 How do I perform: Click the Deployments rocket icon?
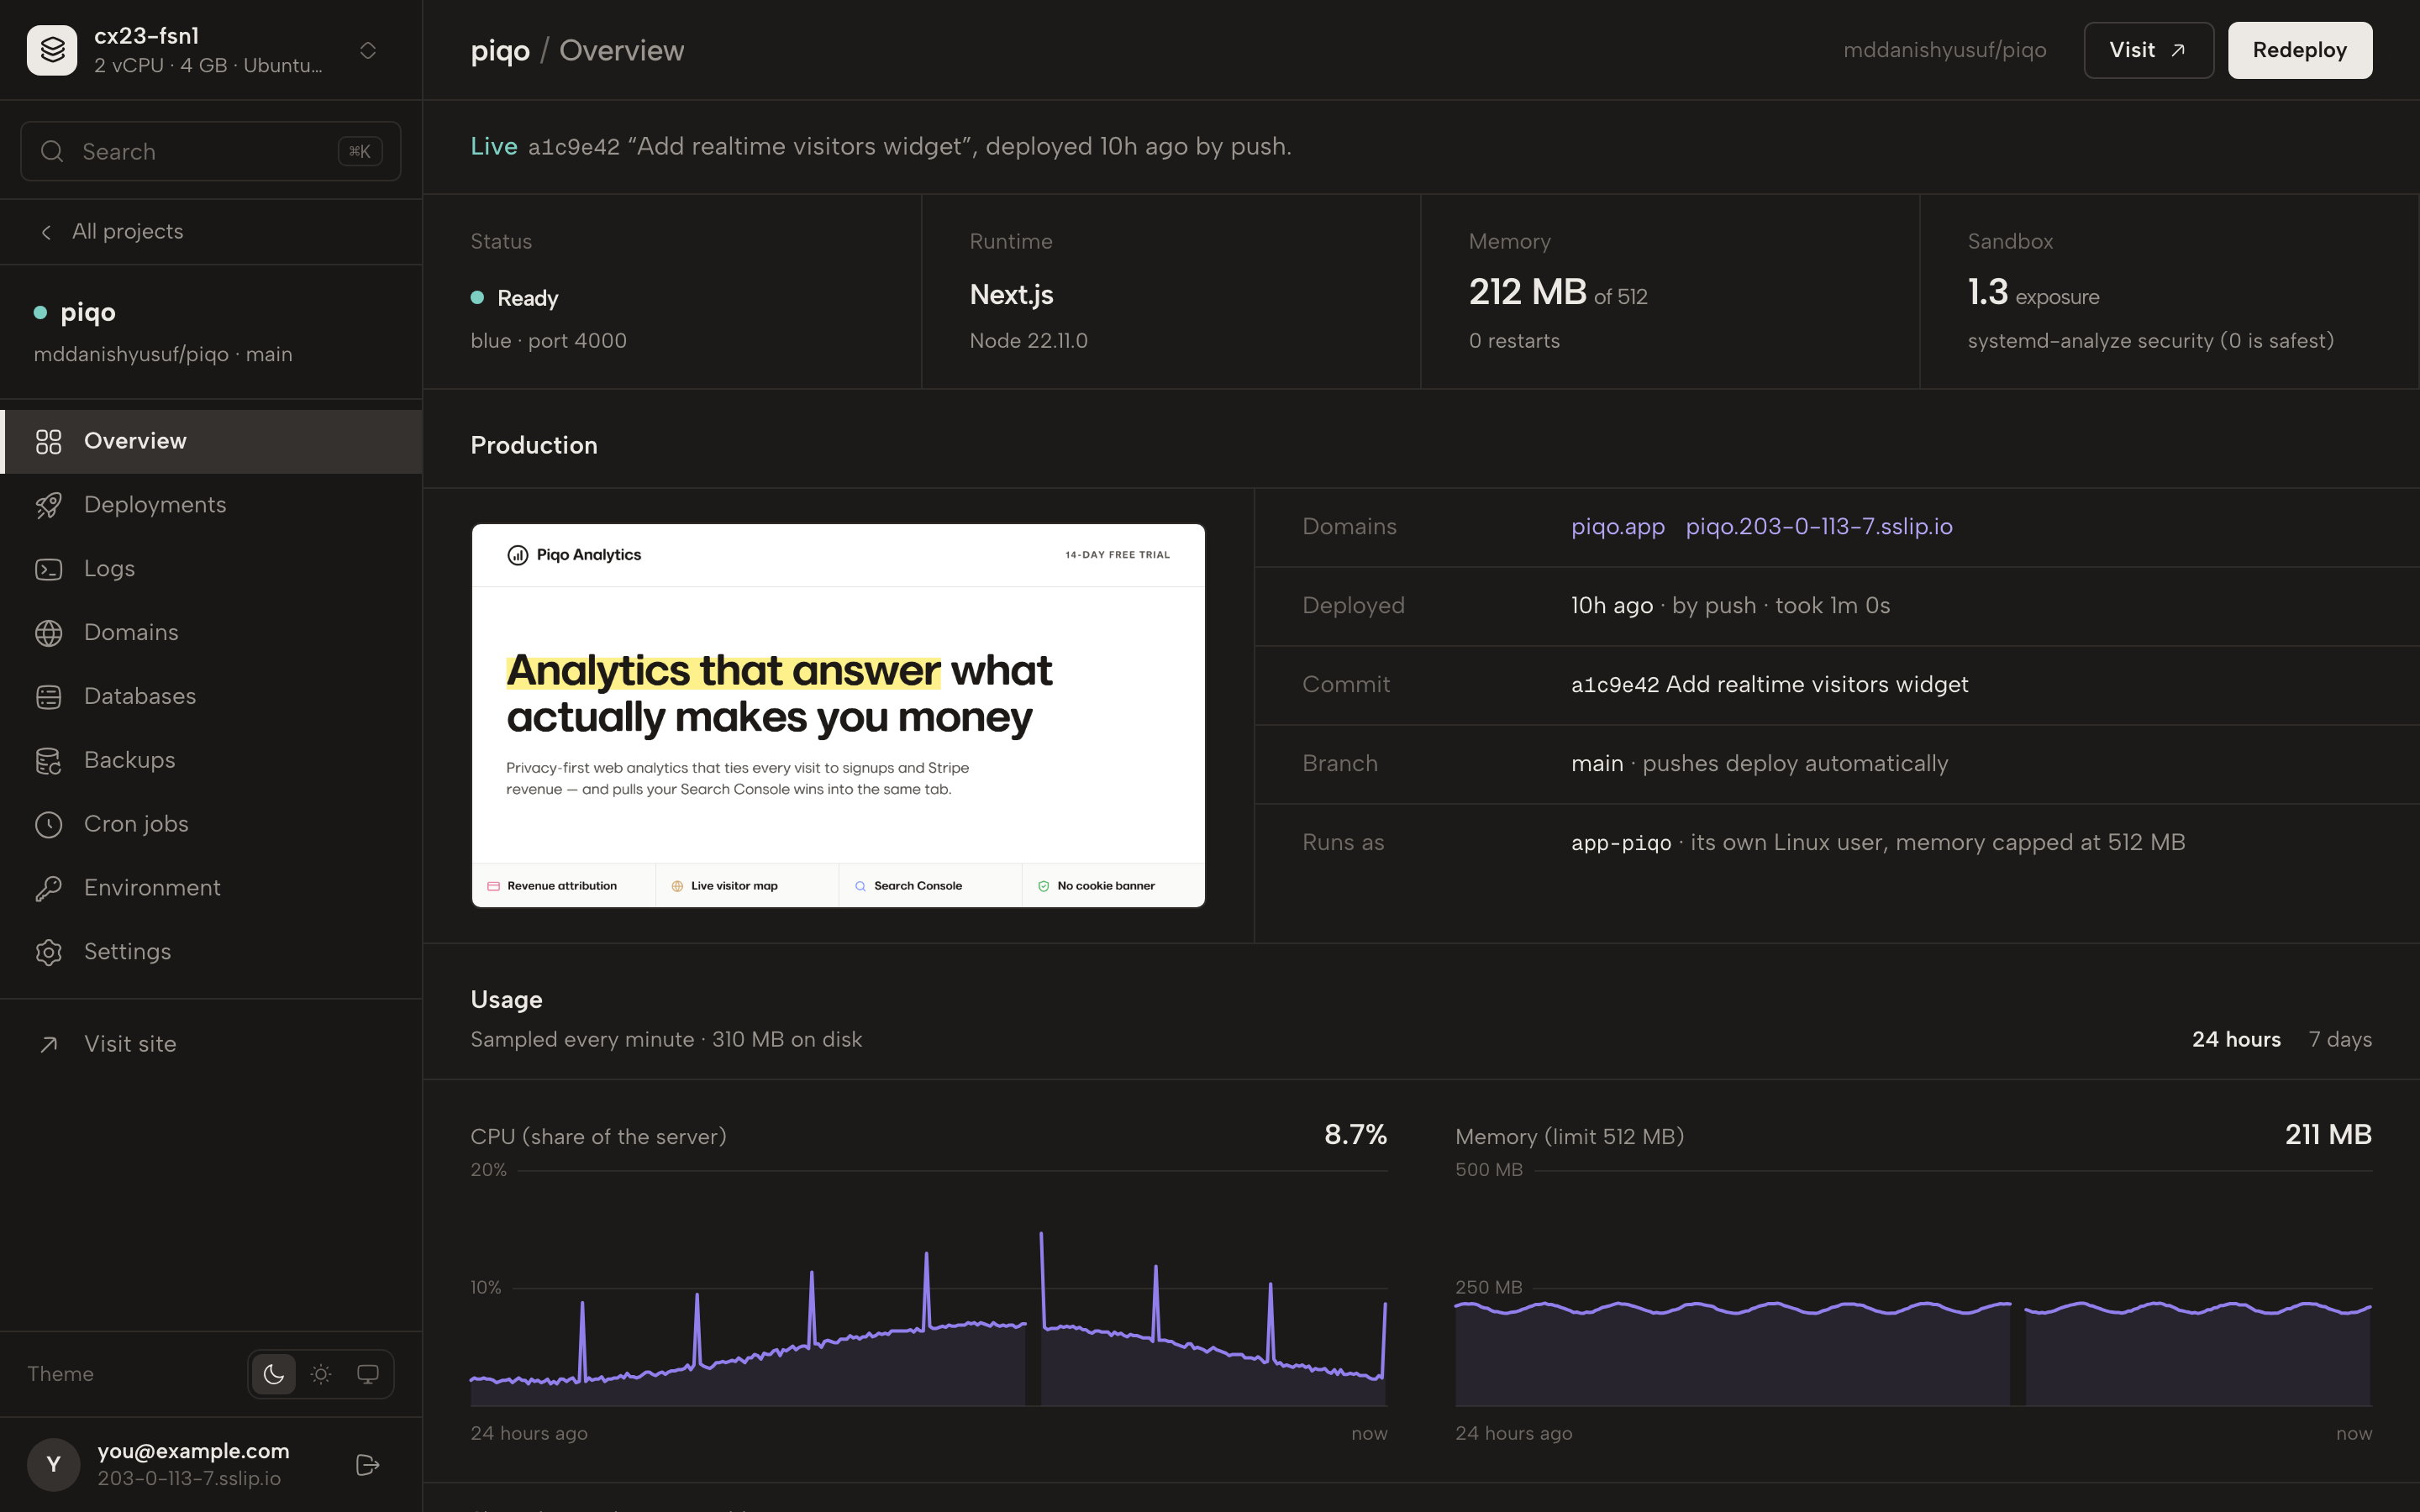pos(48,505)
